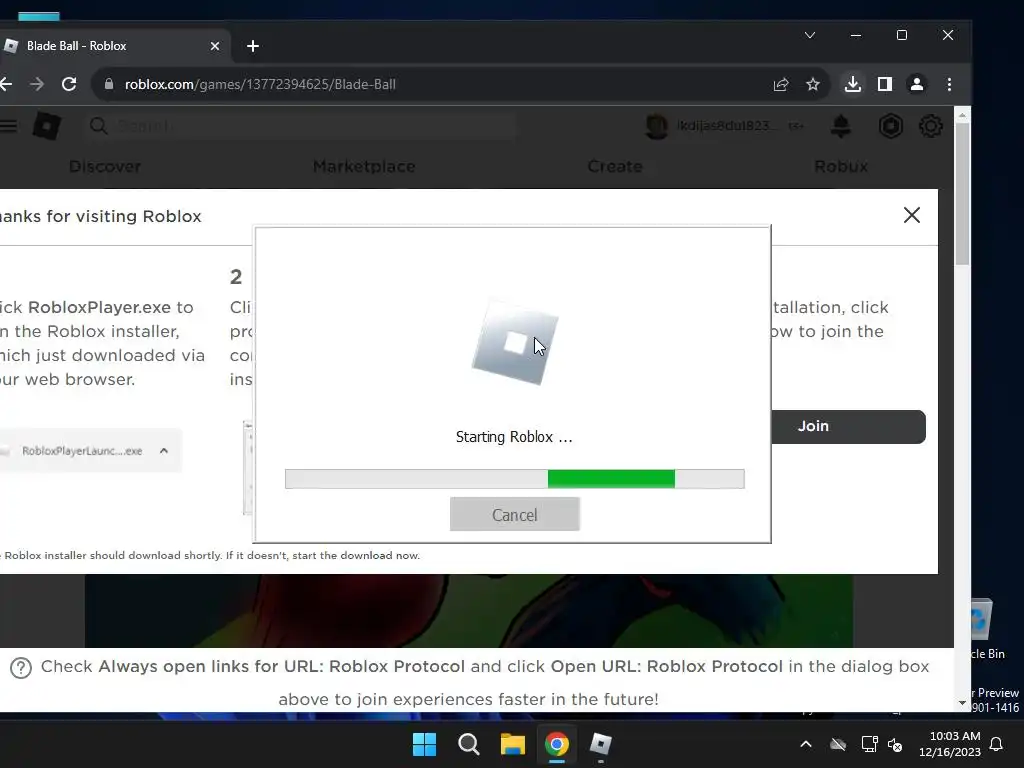The height and width of the screenshot is (768, 1024).
Task: Go forward in browser history
Action: (37, 84)
